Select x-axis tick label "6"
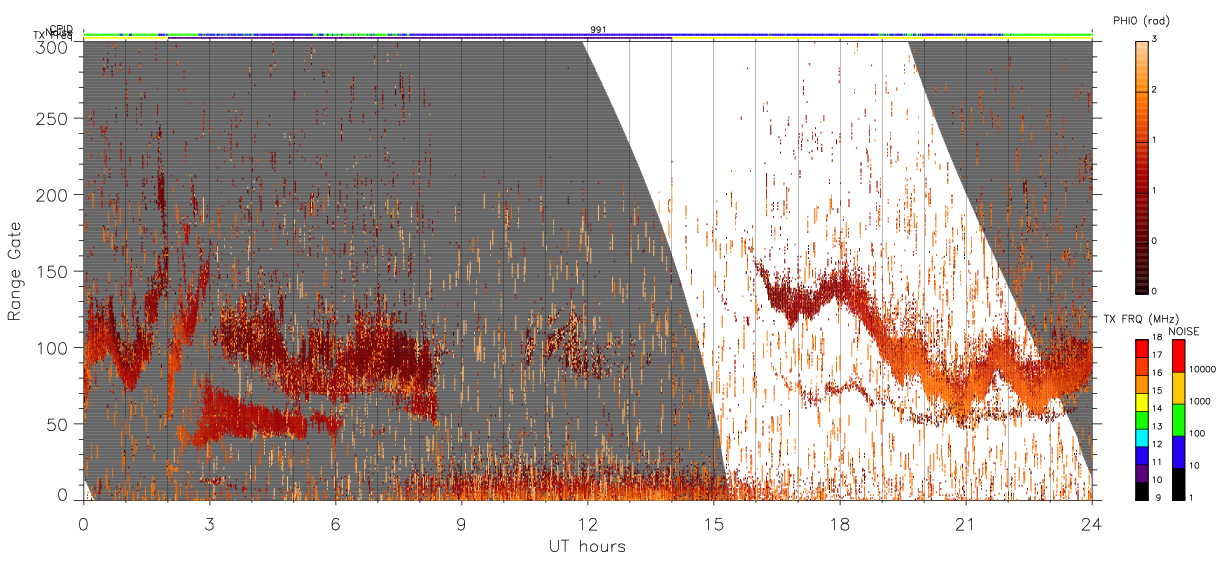Viewport: 1228px width, 567px height. coord(335,523)
